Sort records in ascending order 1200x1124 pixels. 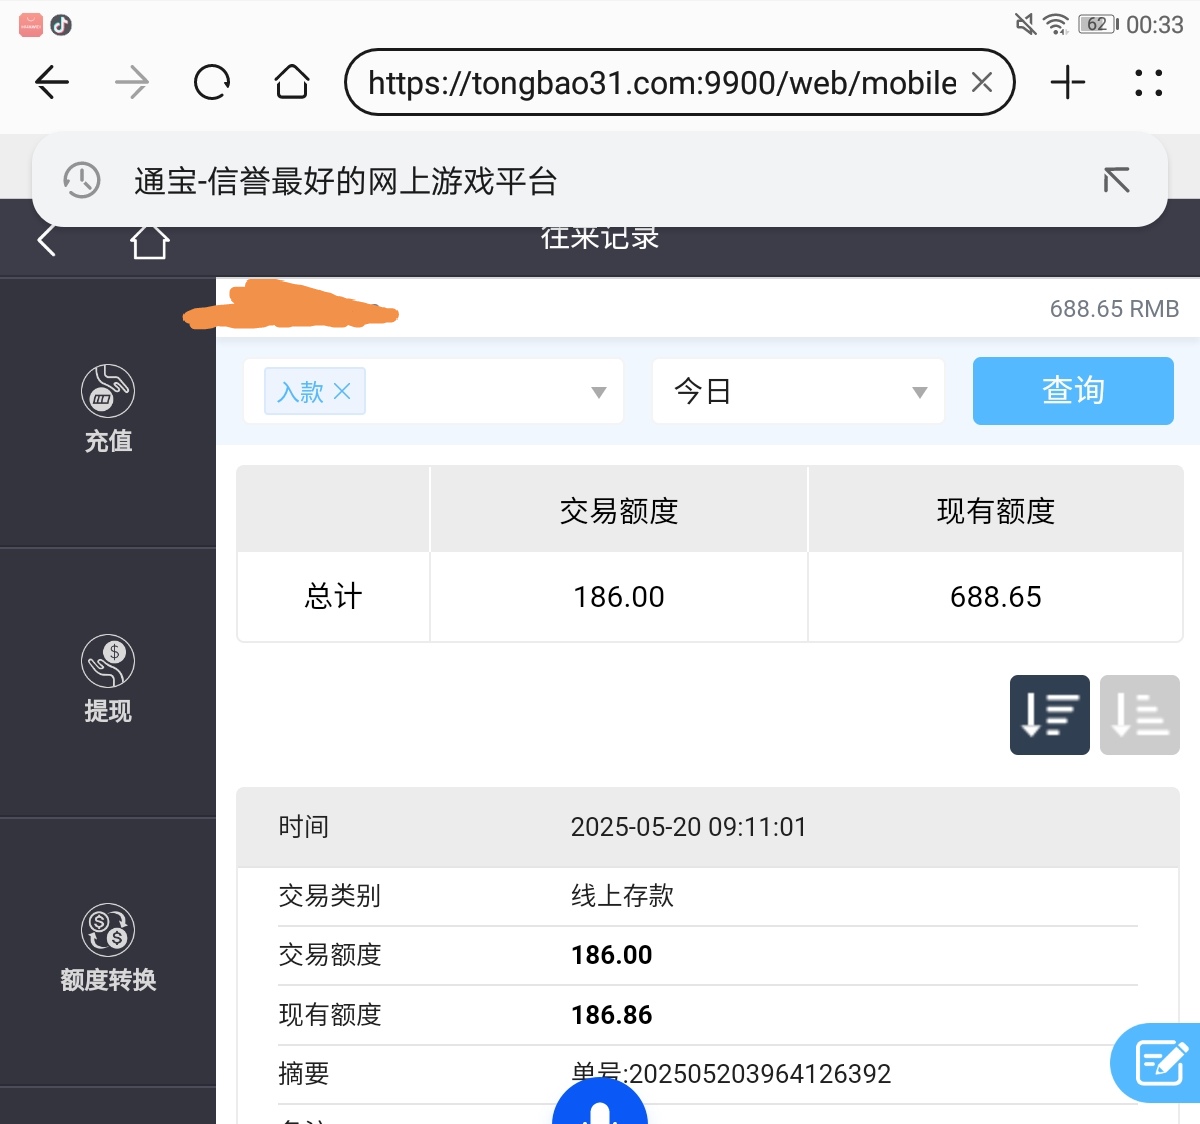click(x=1139, y=715)
